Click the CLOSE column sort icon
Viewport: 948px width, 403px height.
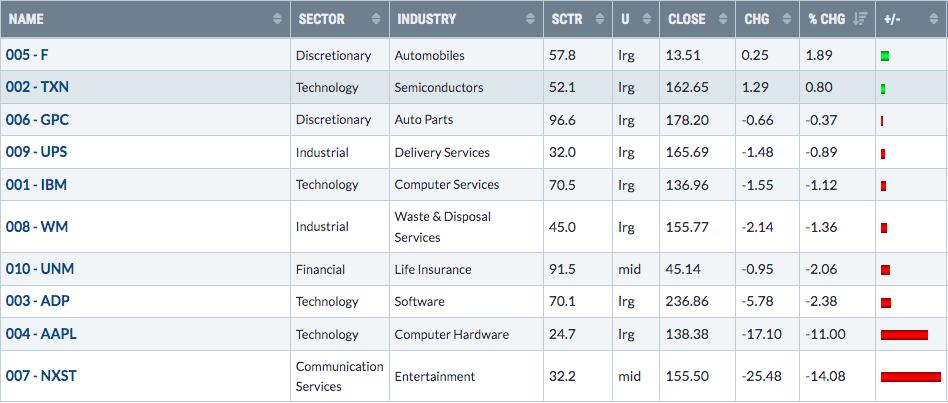tap(722, 19)
